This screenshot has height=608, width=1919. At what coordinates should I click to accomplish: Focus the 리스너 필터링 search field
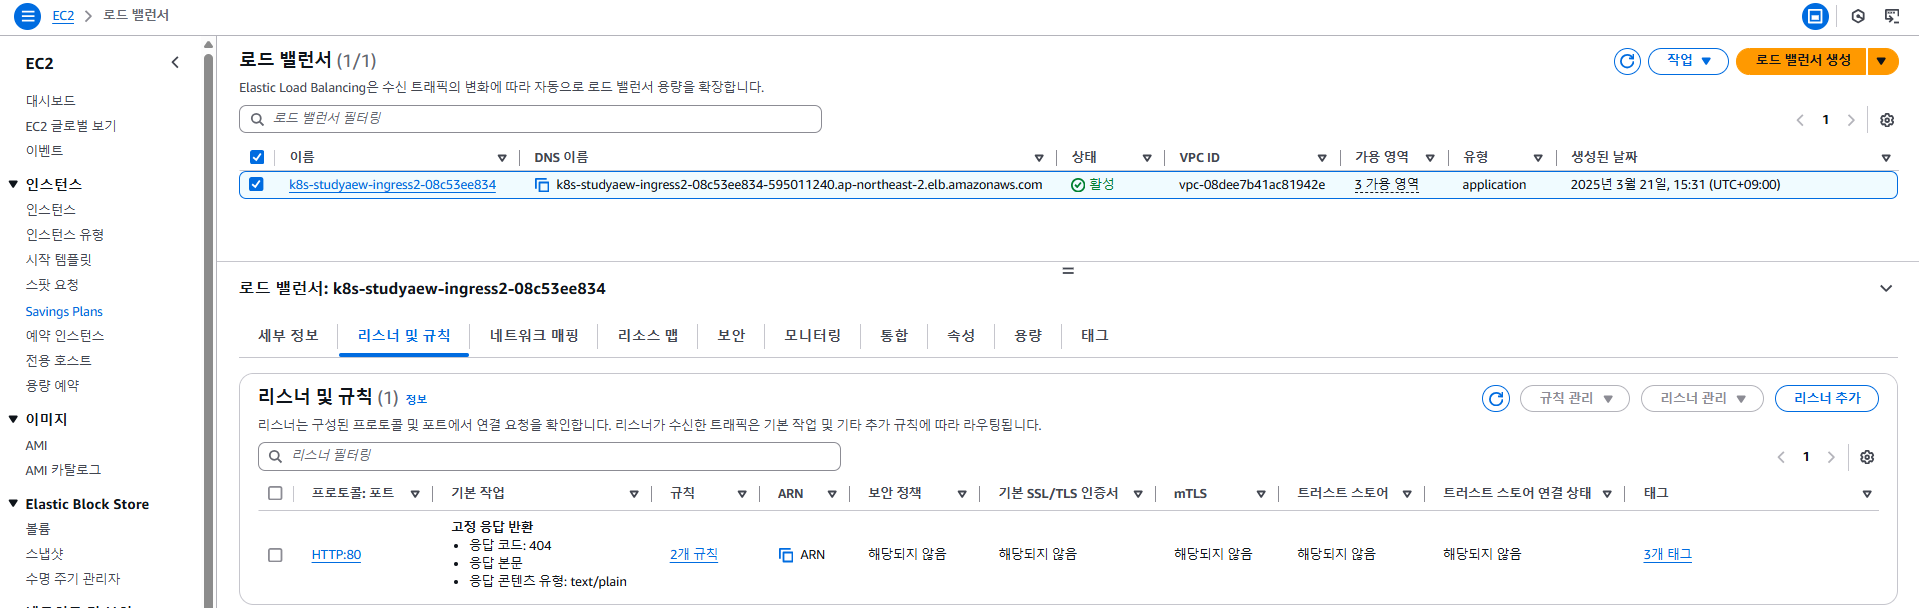[549, 456]
